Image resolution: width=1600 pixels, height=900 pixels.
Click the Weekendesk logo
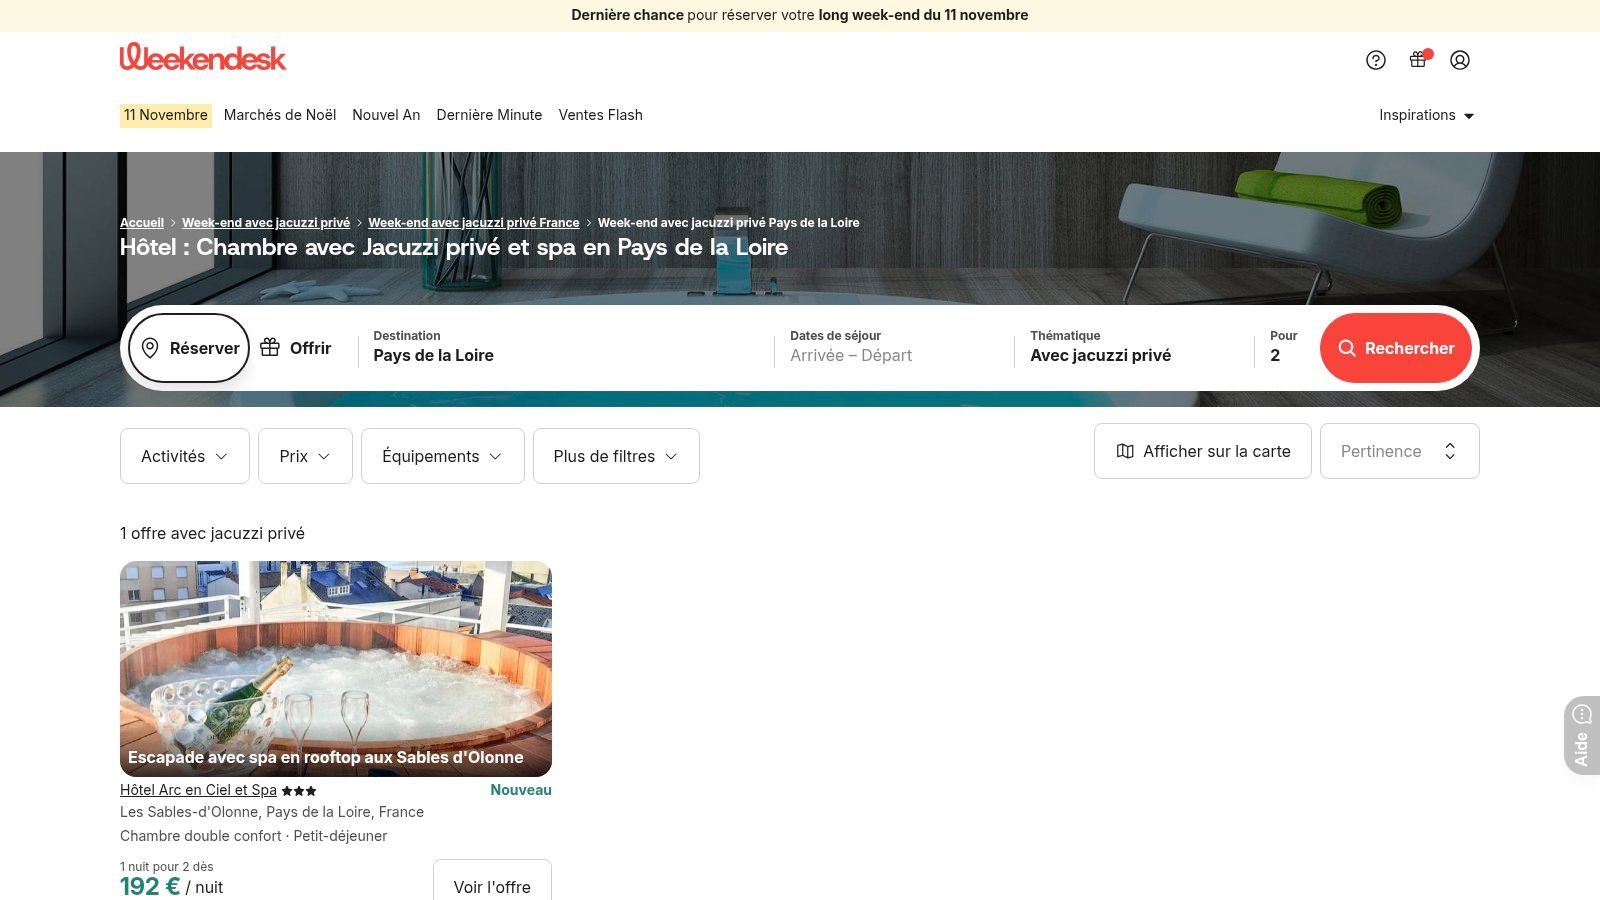[x=203, y=57]
